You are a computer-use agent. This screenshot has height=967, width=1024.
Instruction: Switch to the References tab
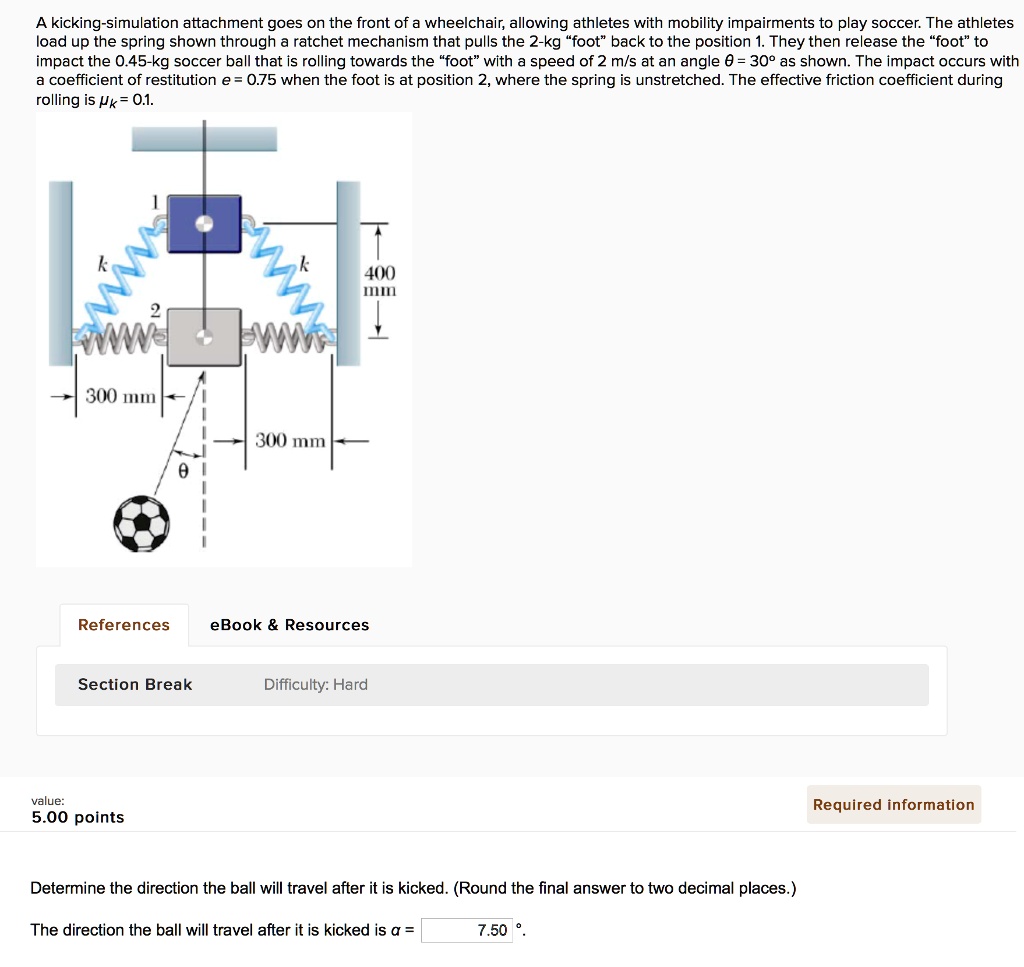click(123, 624)
